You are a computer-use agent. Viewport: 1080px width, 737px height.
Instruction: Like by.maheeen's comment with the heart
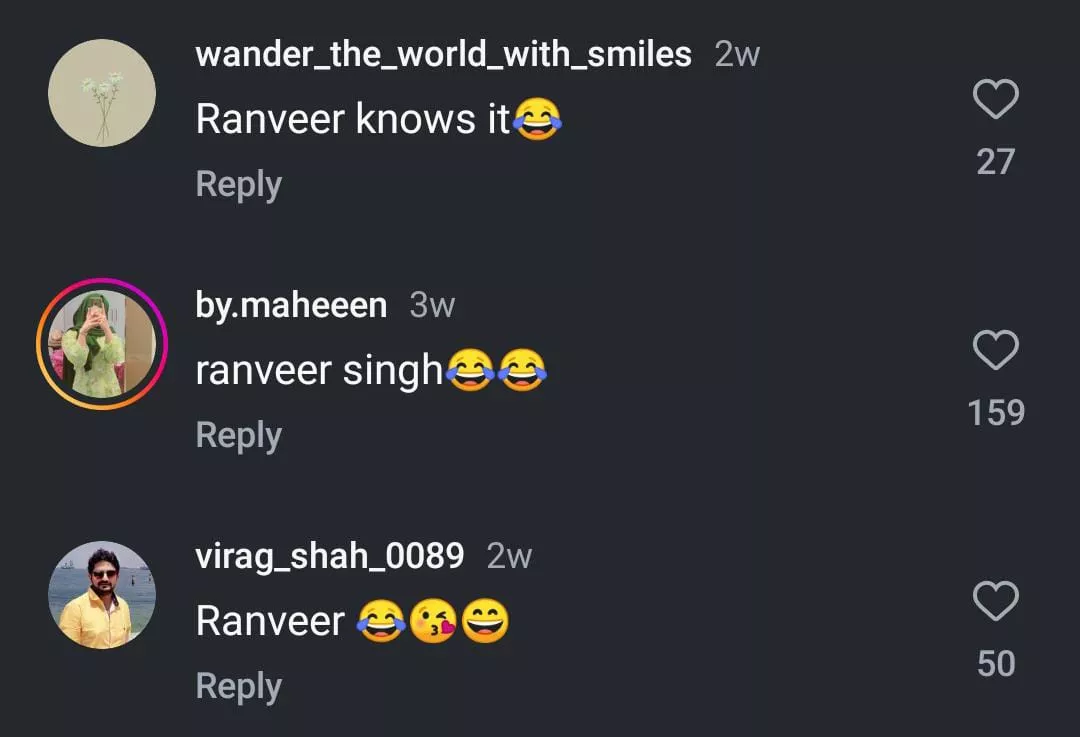click(x=995, y=350)
